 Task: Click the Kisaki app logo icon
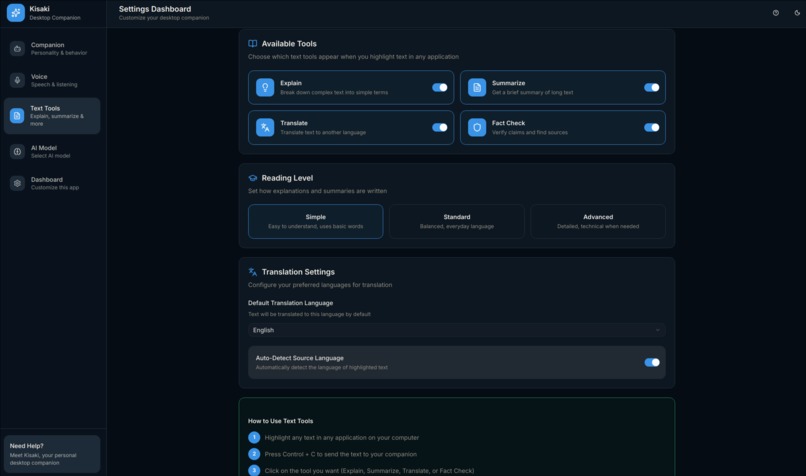point(15,13)
